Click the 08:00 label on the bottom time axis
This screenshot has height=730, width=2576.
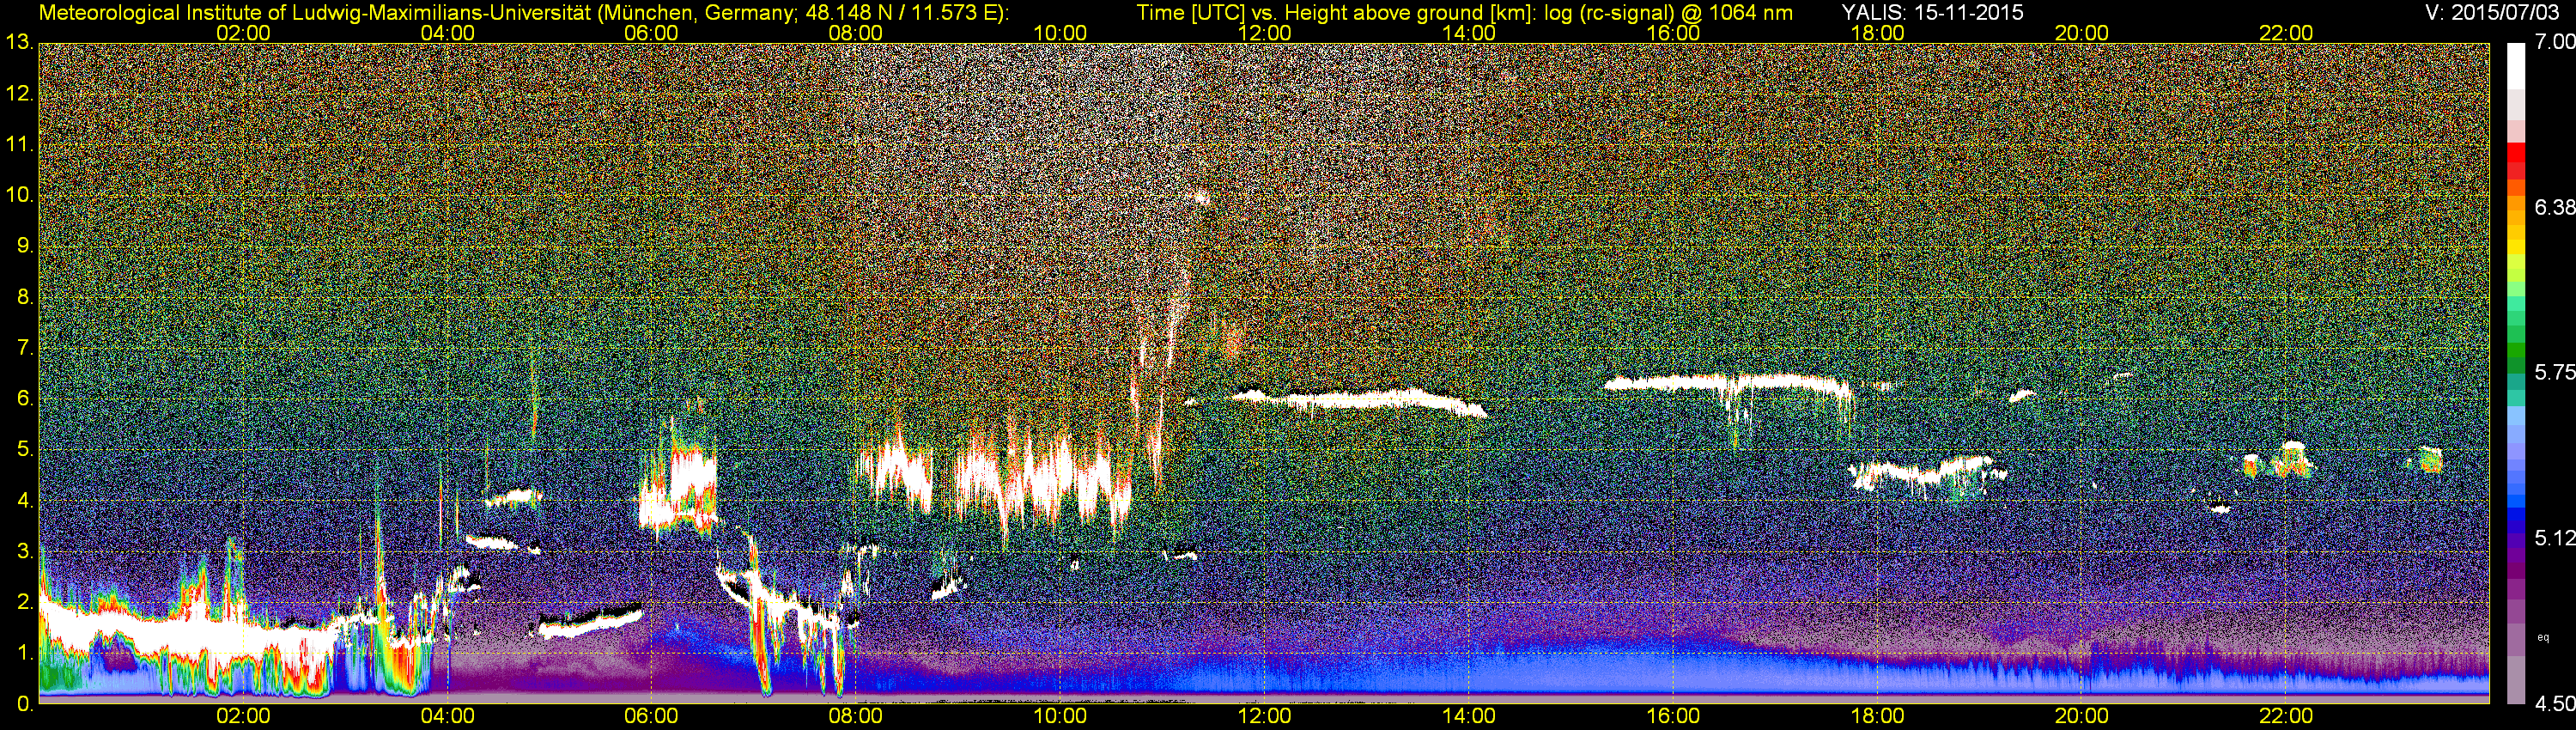click(x=856, y=716)
